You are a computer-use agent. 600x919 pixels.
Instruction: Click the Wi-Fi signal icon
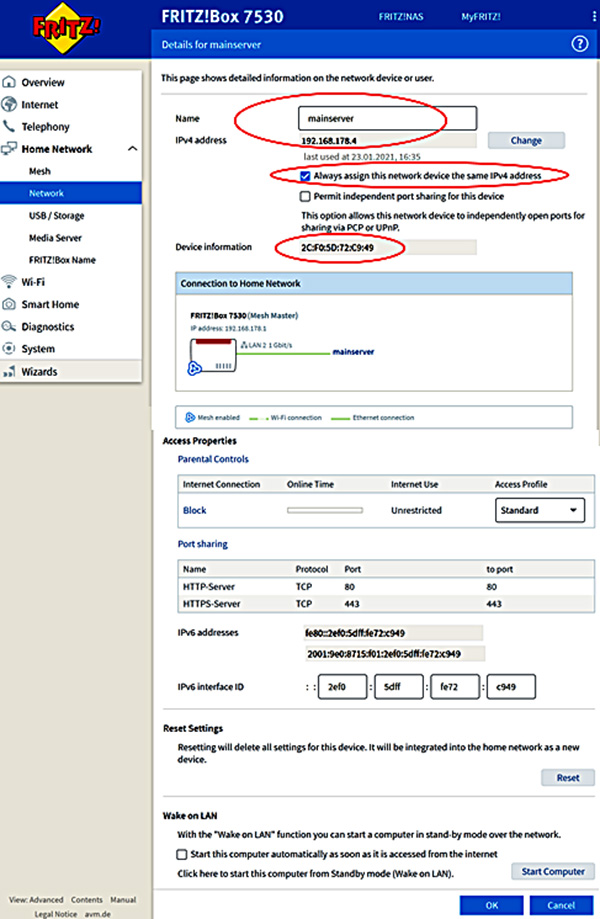point(9,281)
